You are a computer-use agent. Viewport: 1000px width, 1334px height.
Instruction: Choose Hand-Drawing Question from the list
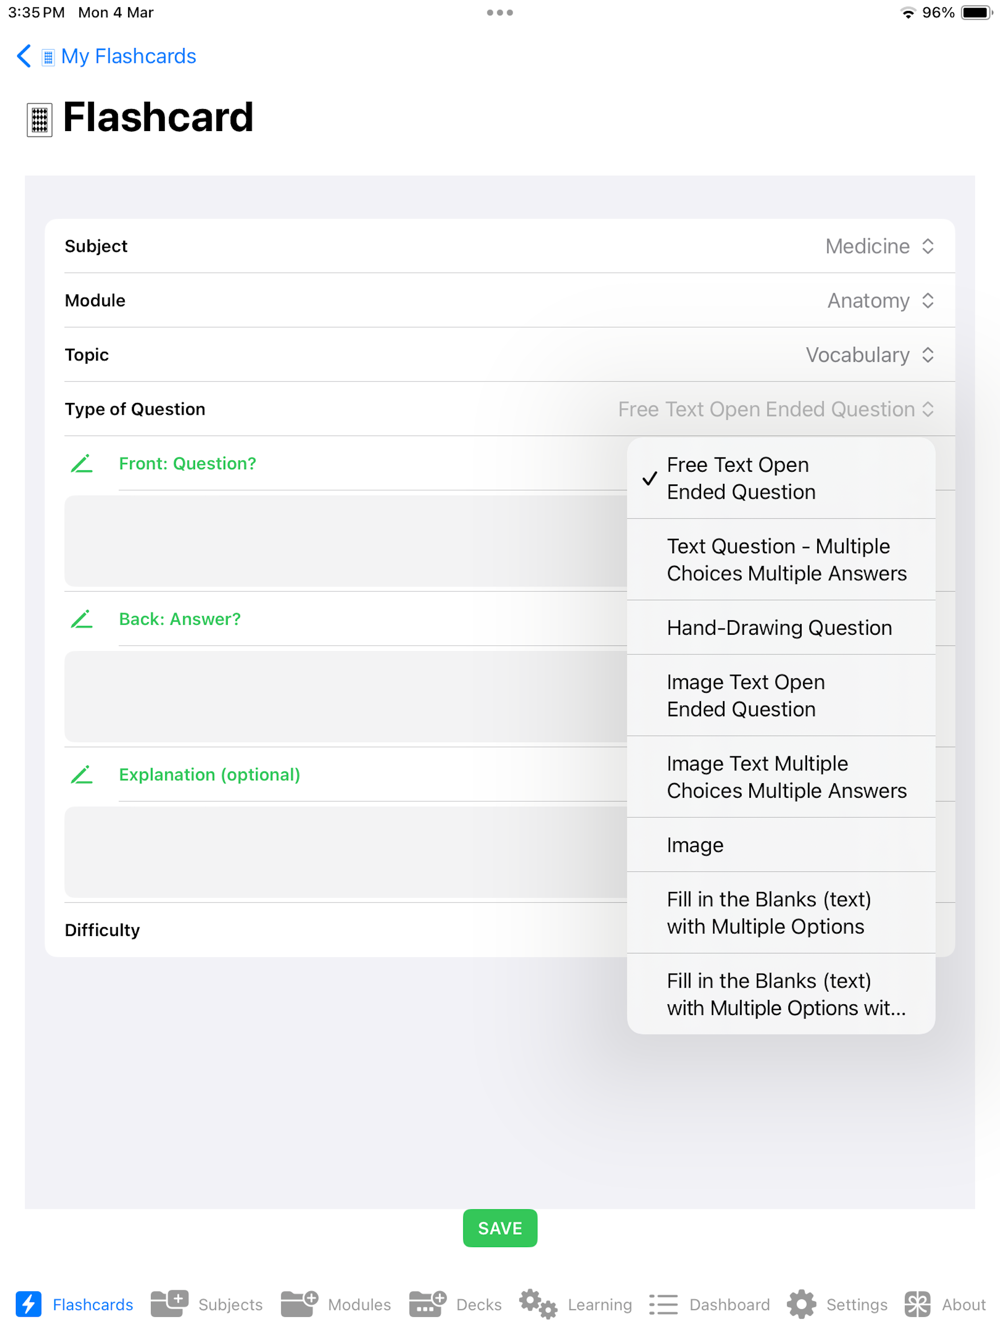(x=781, y=628)
